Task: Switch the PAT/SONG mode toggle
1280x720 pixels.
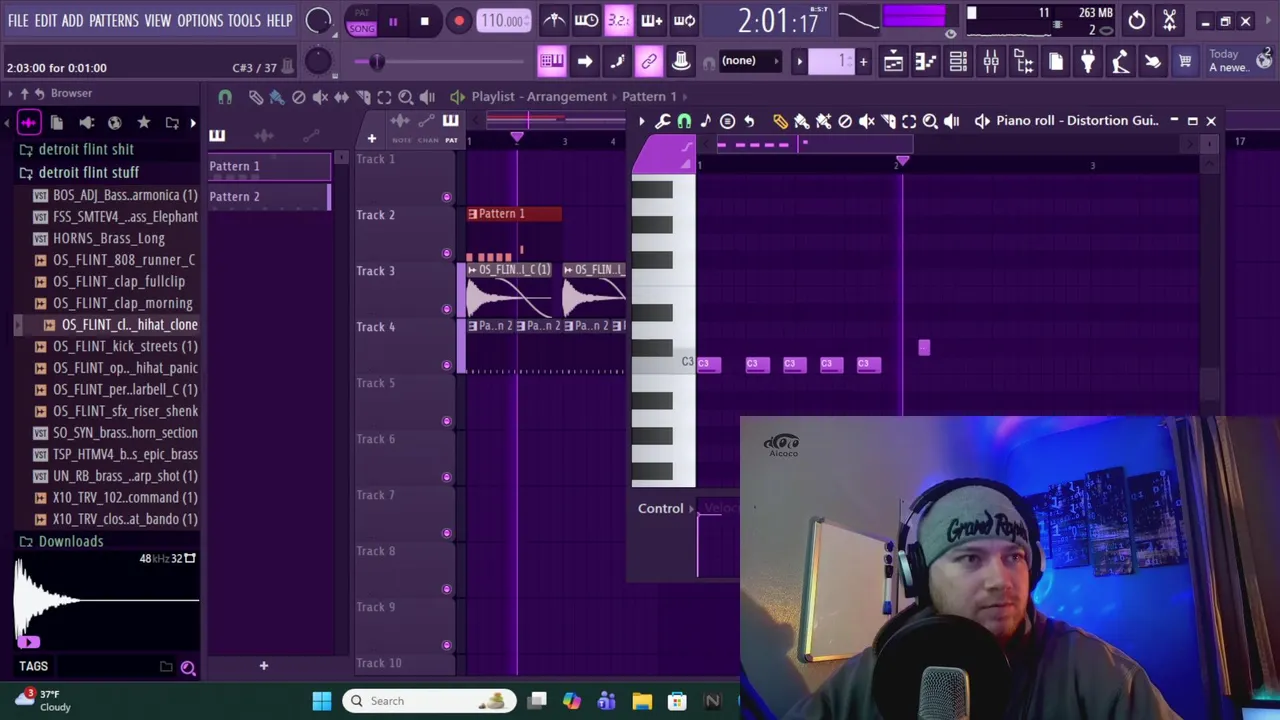Action: tap(361, 21)
